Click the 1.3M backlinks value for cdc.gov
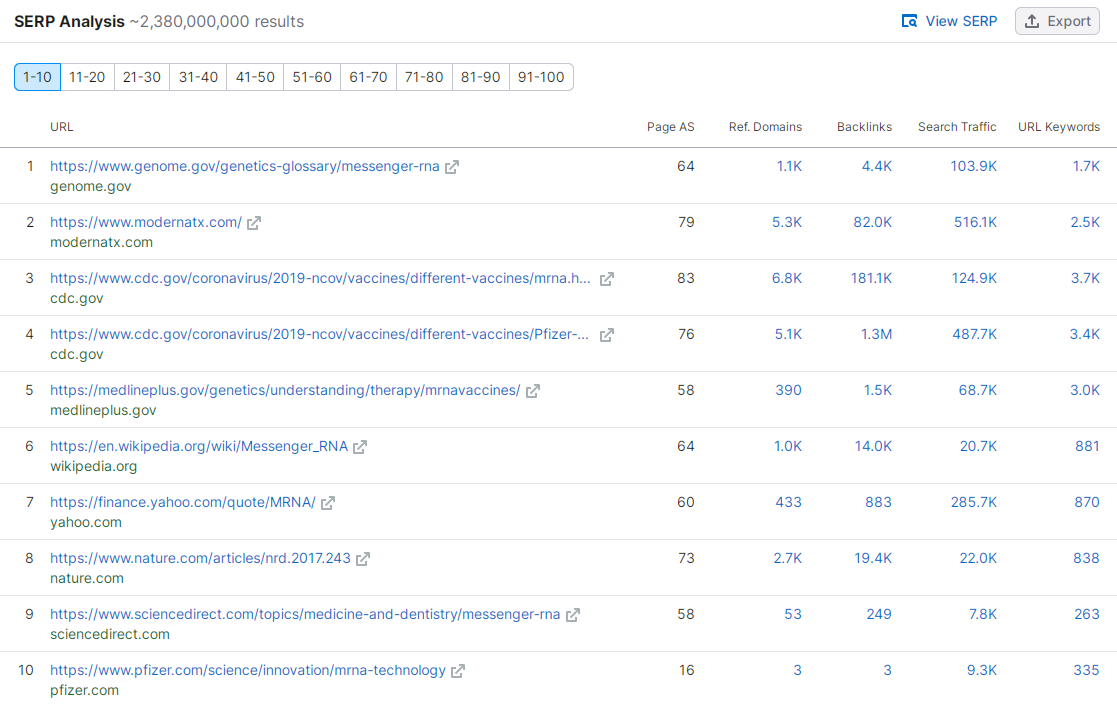Image resolution: width=1117 pixels, height=707 pixels. (876, 334)
